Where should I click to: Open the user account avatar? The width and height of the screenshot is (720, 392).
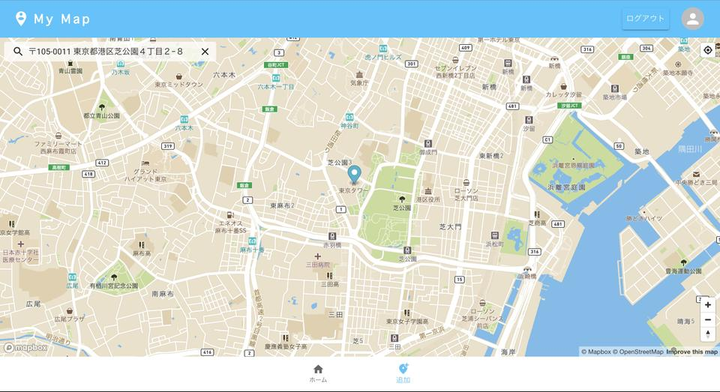(692, 19)
